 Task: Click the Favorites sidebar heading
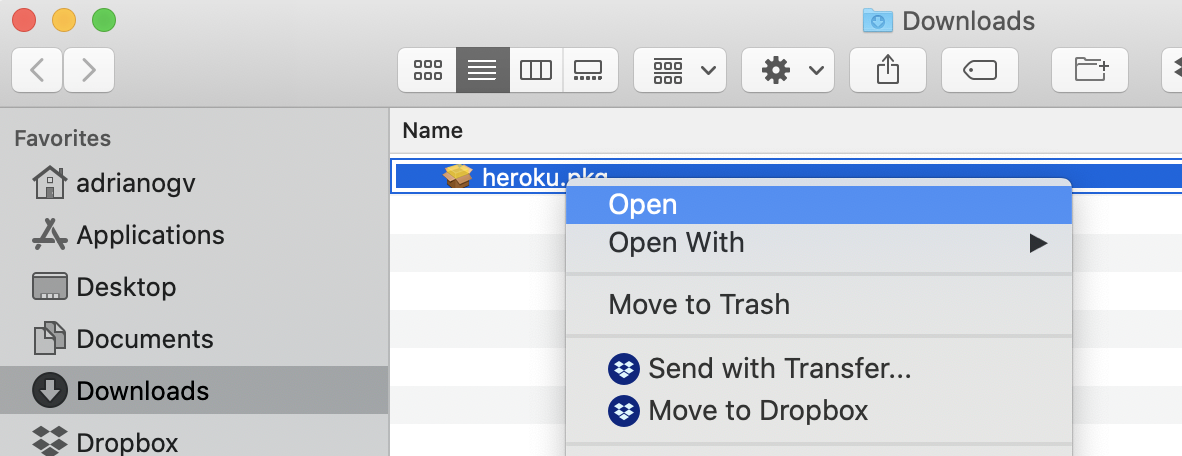click(63, 139)
